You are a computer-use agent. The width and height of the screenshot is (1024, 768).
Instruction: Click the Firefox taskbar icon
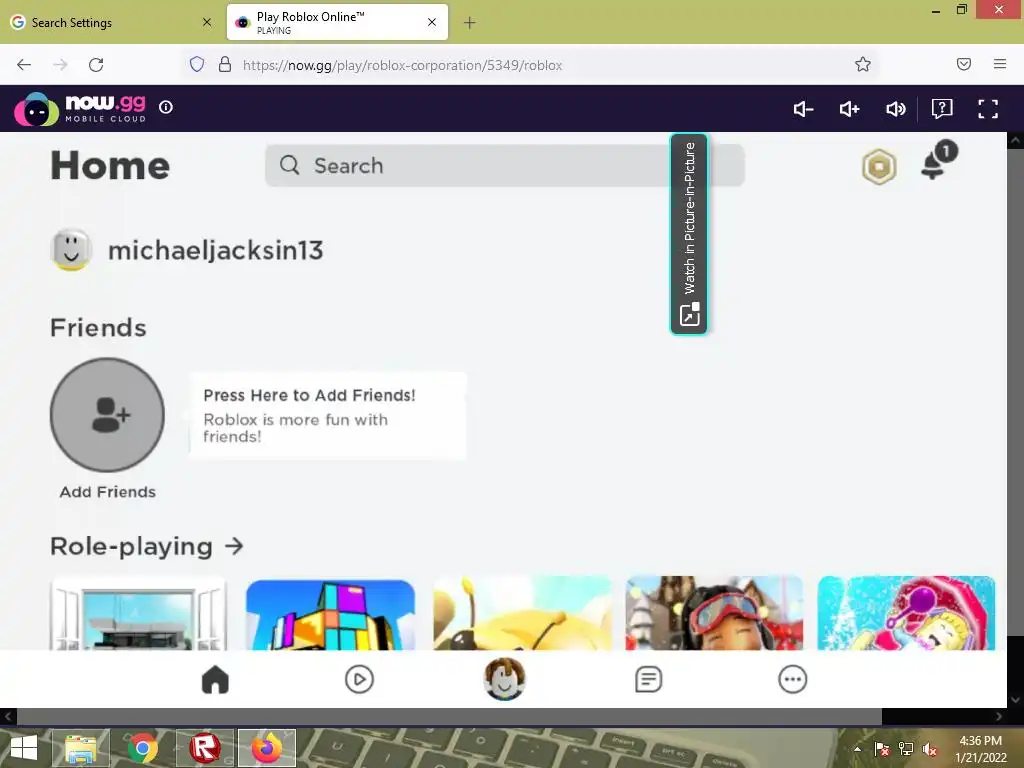pos(266,748)
